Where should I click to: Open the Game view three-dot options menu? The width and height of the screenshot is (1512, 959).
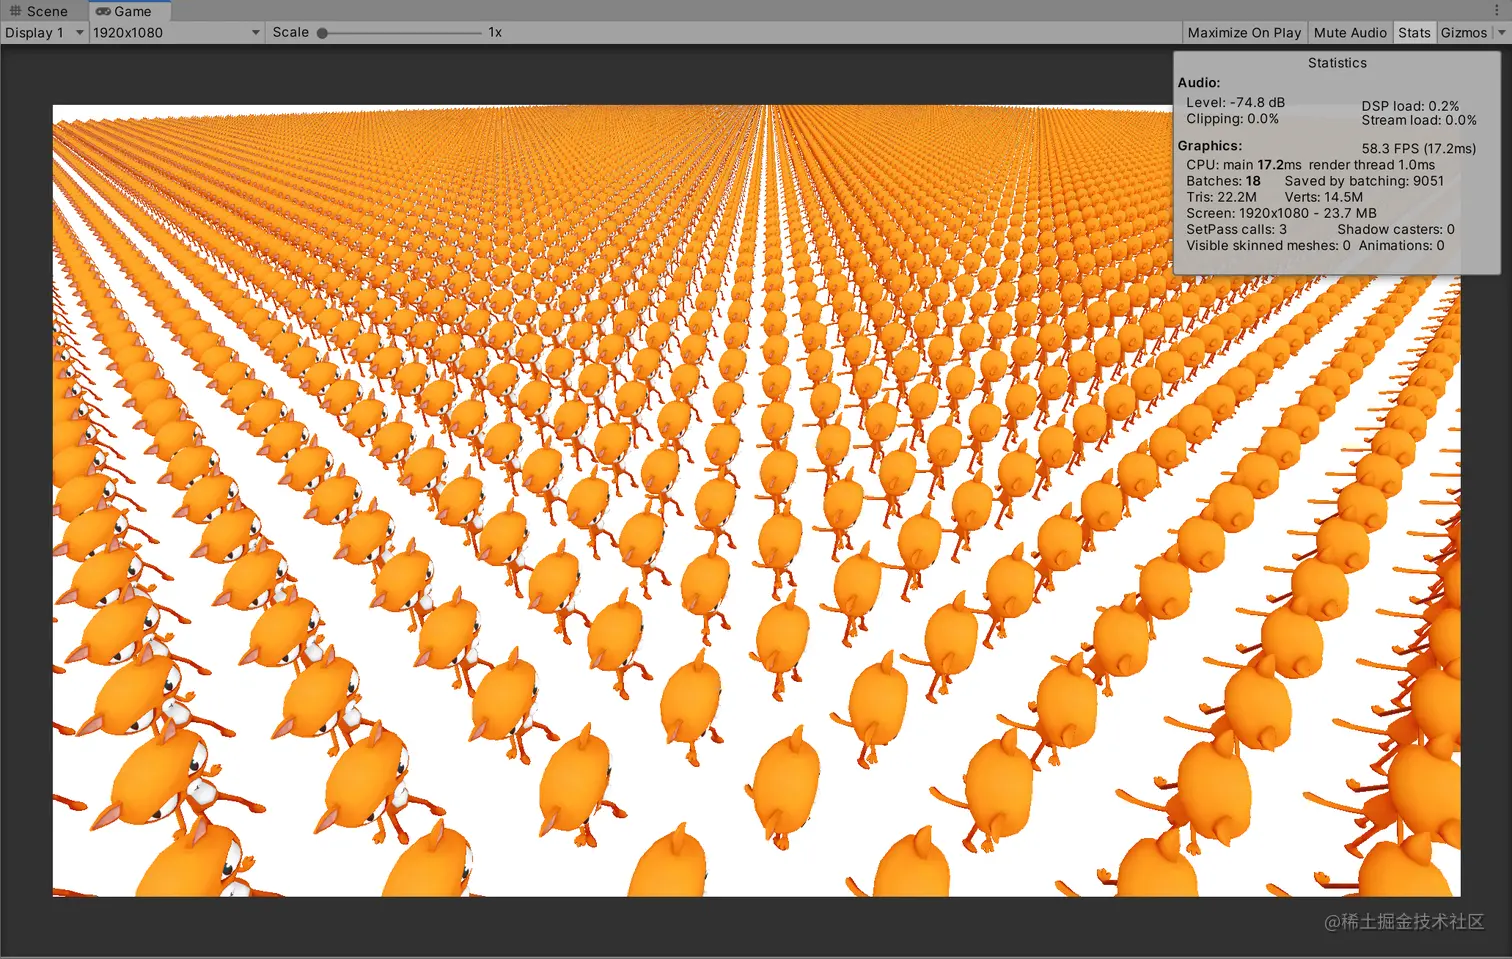(x=1497, y=11)
